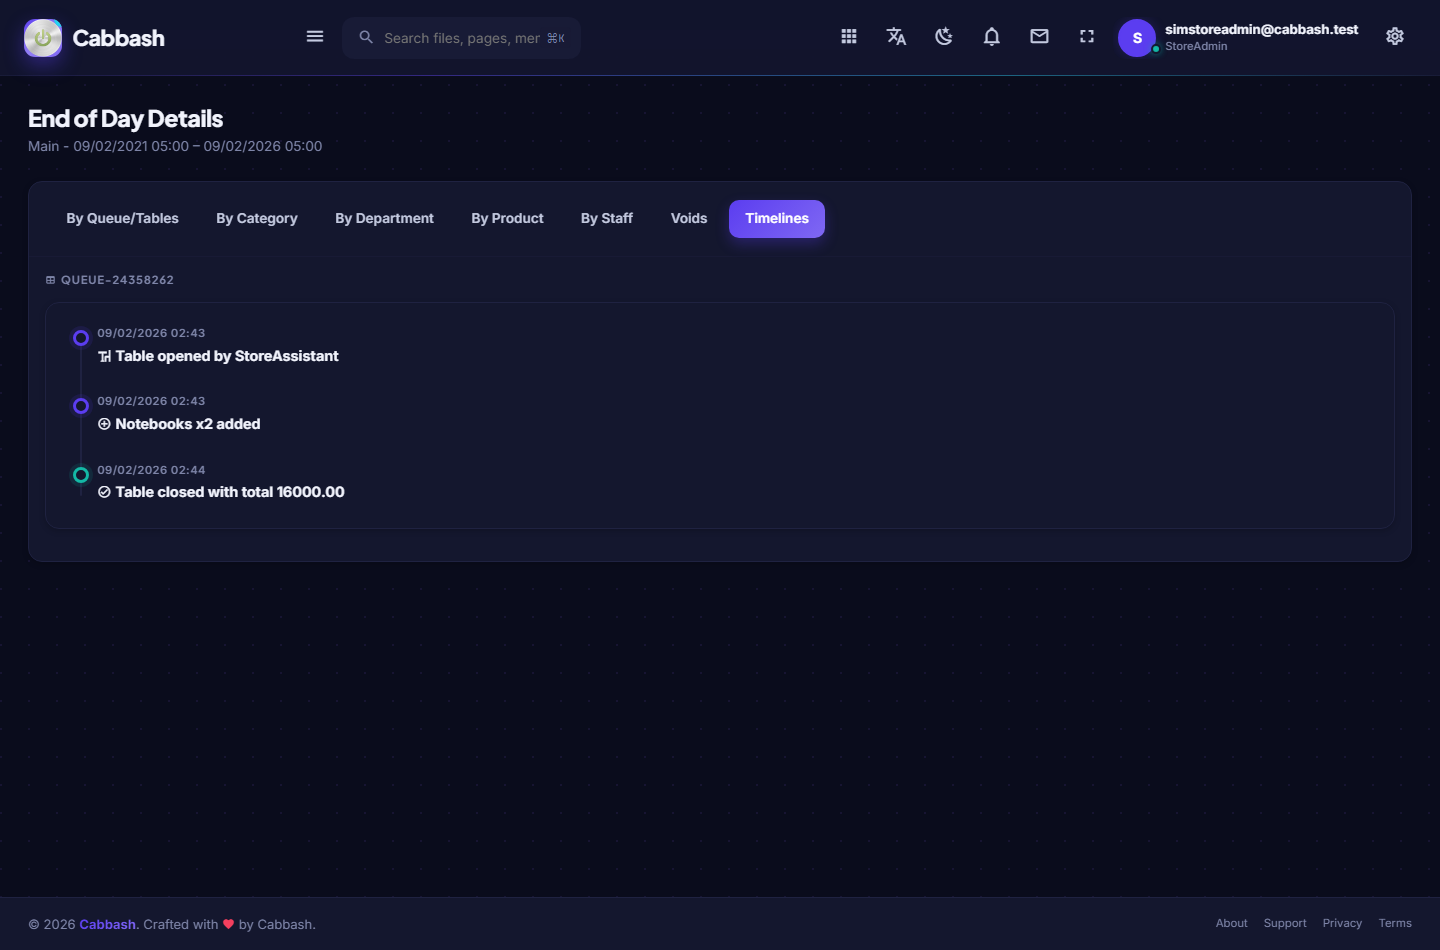This screenshot has width=1440, height=950.
Task: Click the check-circle icon before Table closed
Action: pyautogui.click(x=104, y=492)
